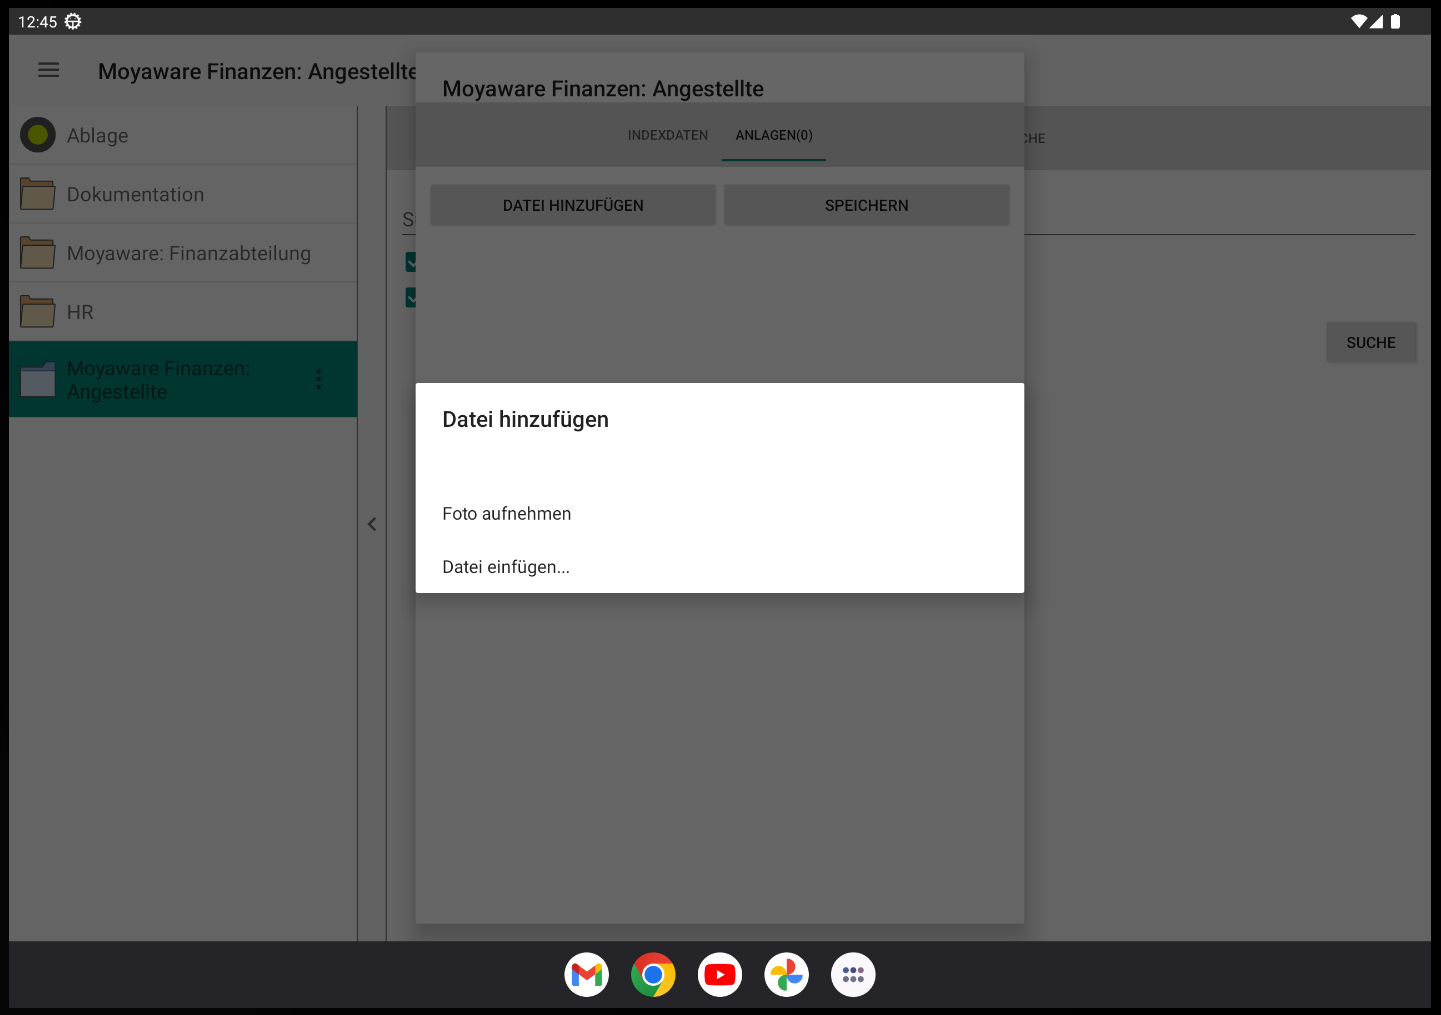Click the Moyaware Finanzen: Angestellte folder icon
Screen dimensions: 1441x1015
38,380
